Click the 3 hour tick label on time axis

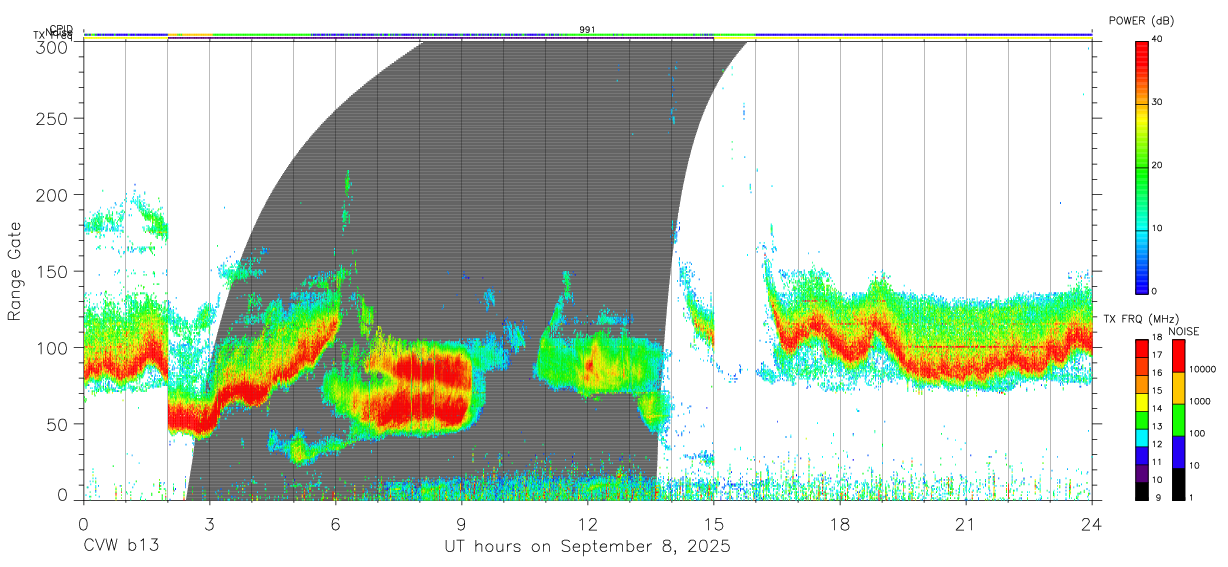coord(209,524)
